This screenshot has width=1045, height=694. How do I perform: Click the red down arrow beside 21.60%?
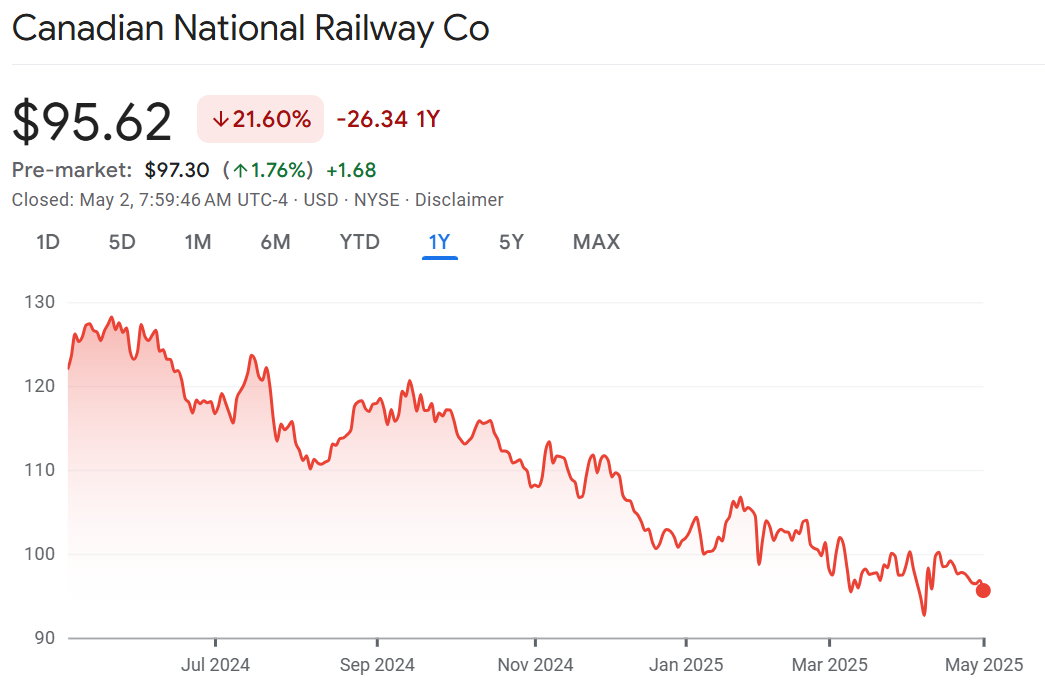click(x=221, y=120)
